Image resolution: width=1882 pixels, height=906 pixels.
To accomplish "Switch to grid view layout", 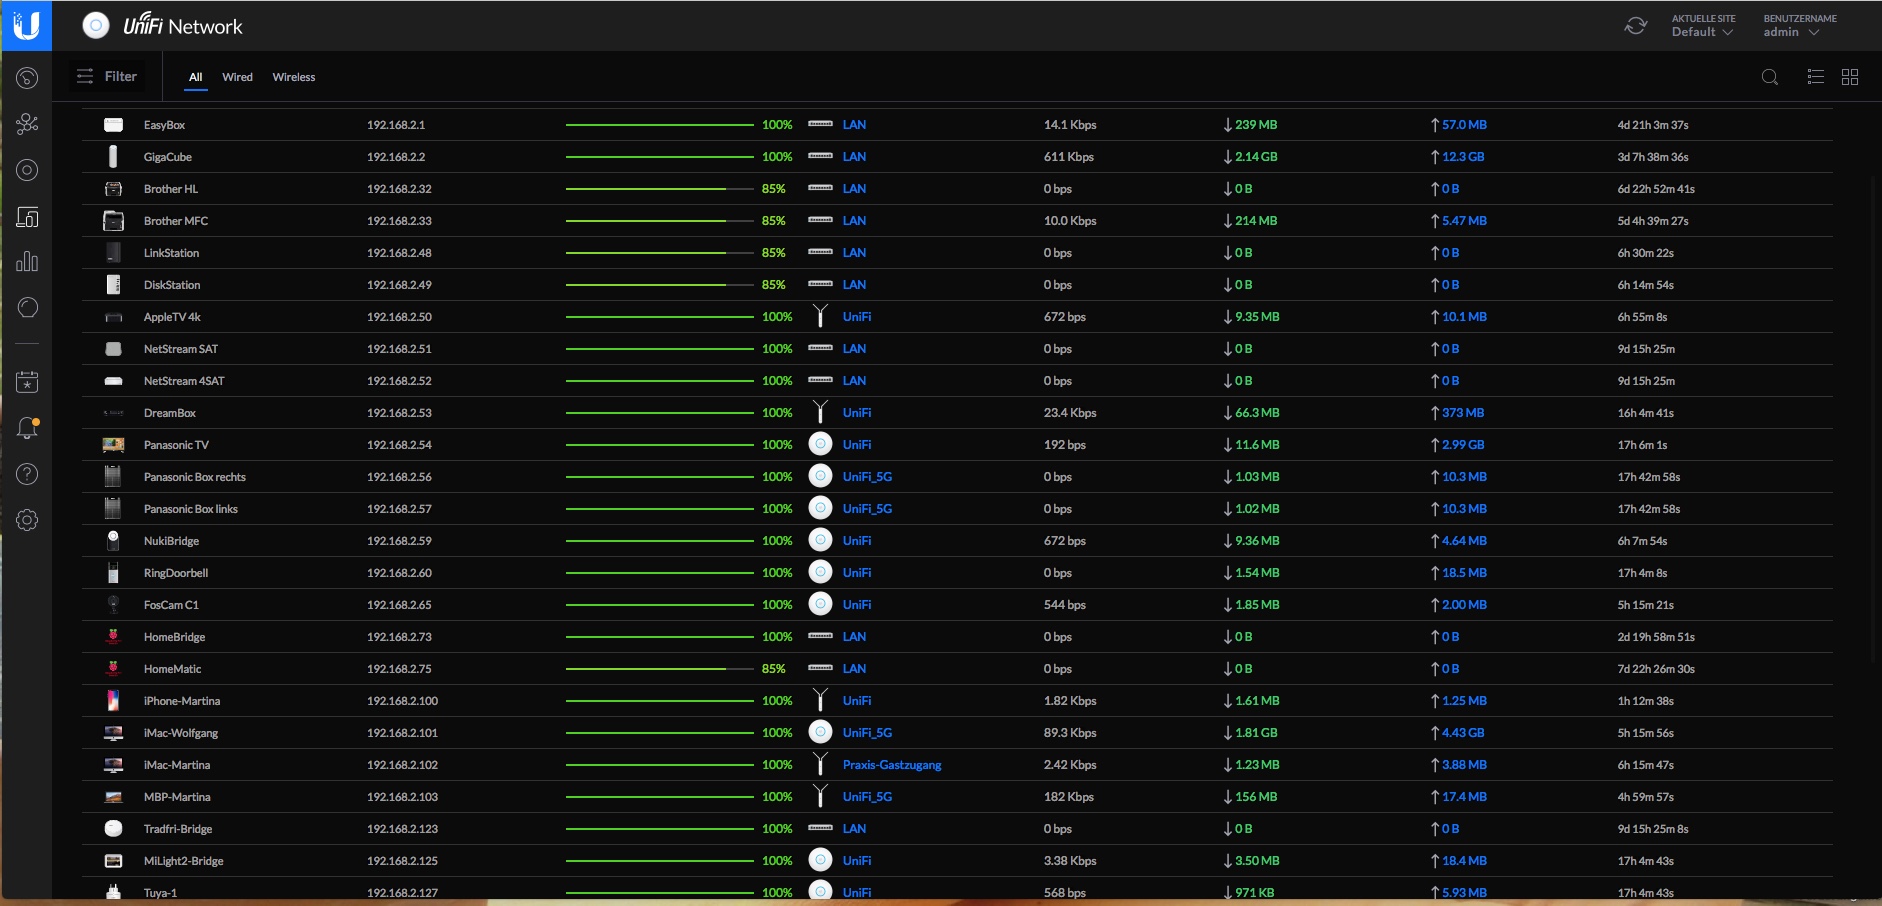I will (1850, 77).
